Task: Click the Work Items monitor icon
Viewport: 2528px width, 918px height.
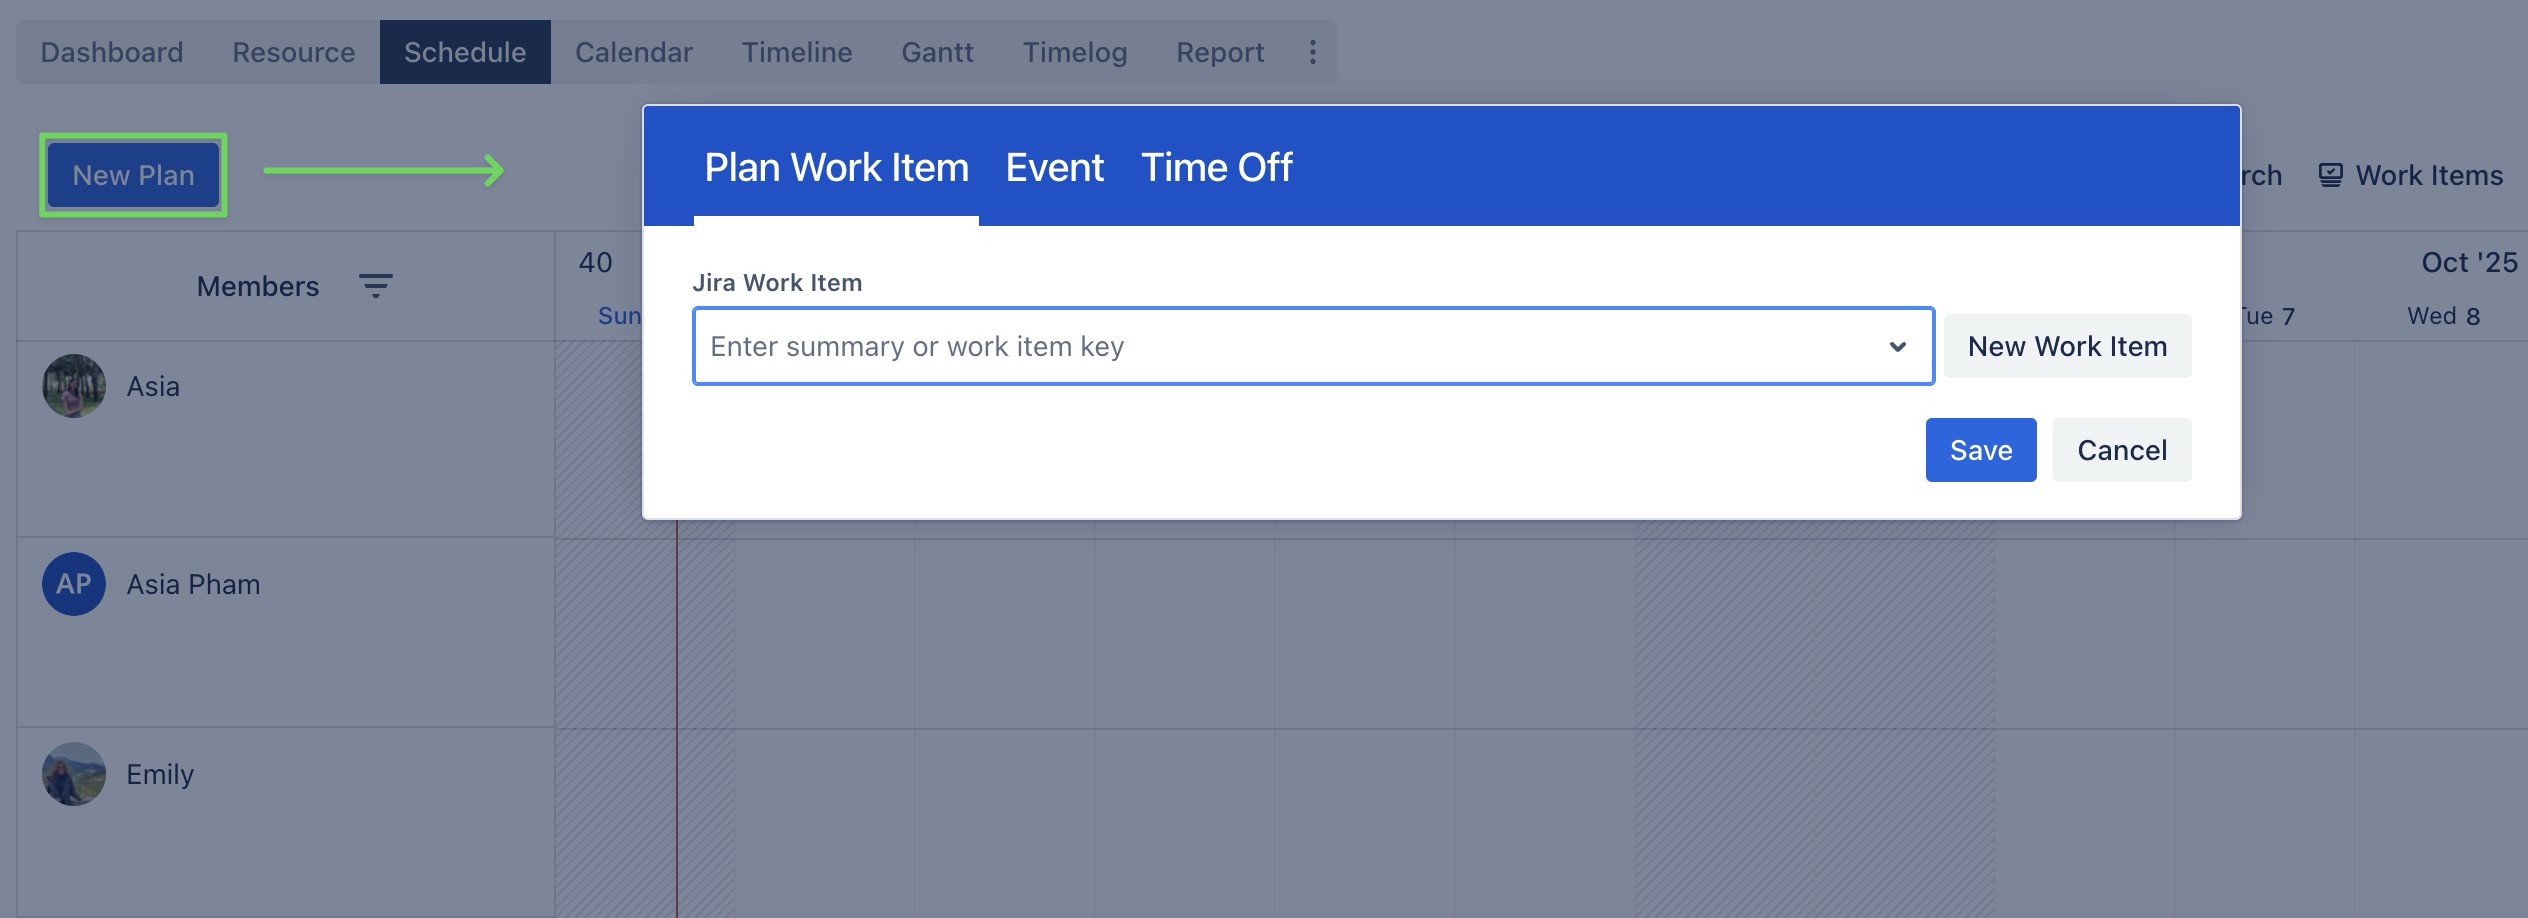Action: (x=2330, y=176)
